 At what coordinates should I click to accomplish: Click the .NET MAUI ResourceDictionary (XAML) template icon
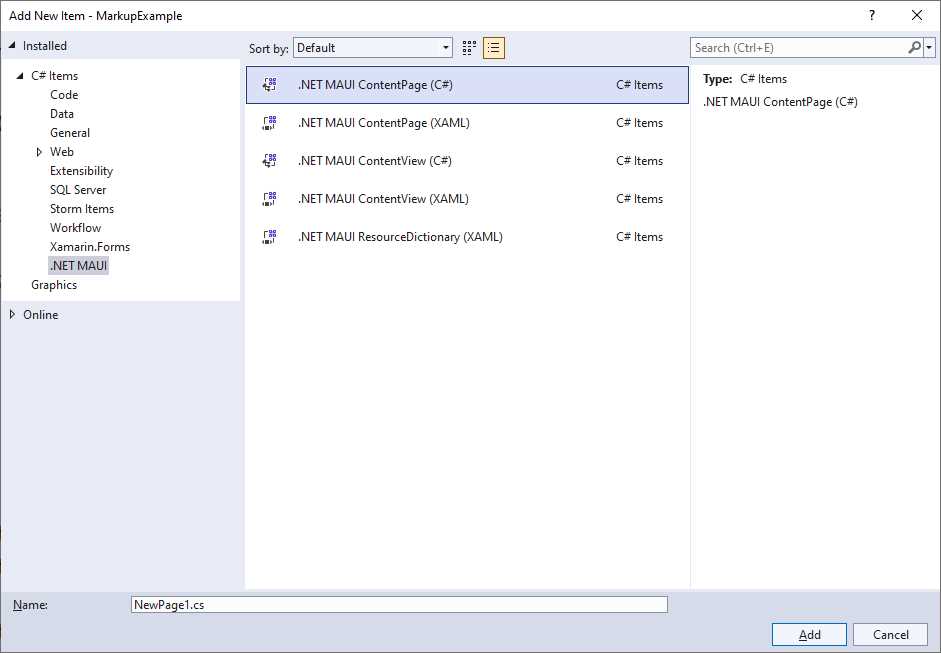point(269,236)
